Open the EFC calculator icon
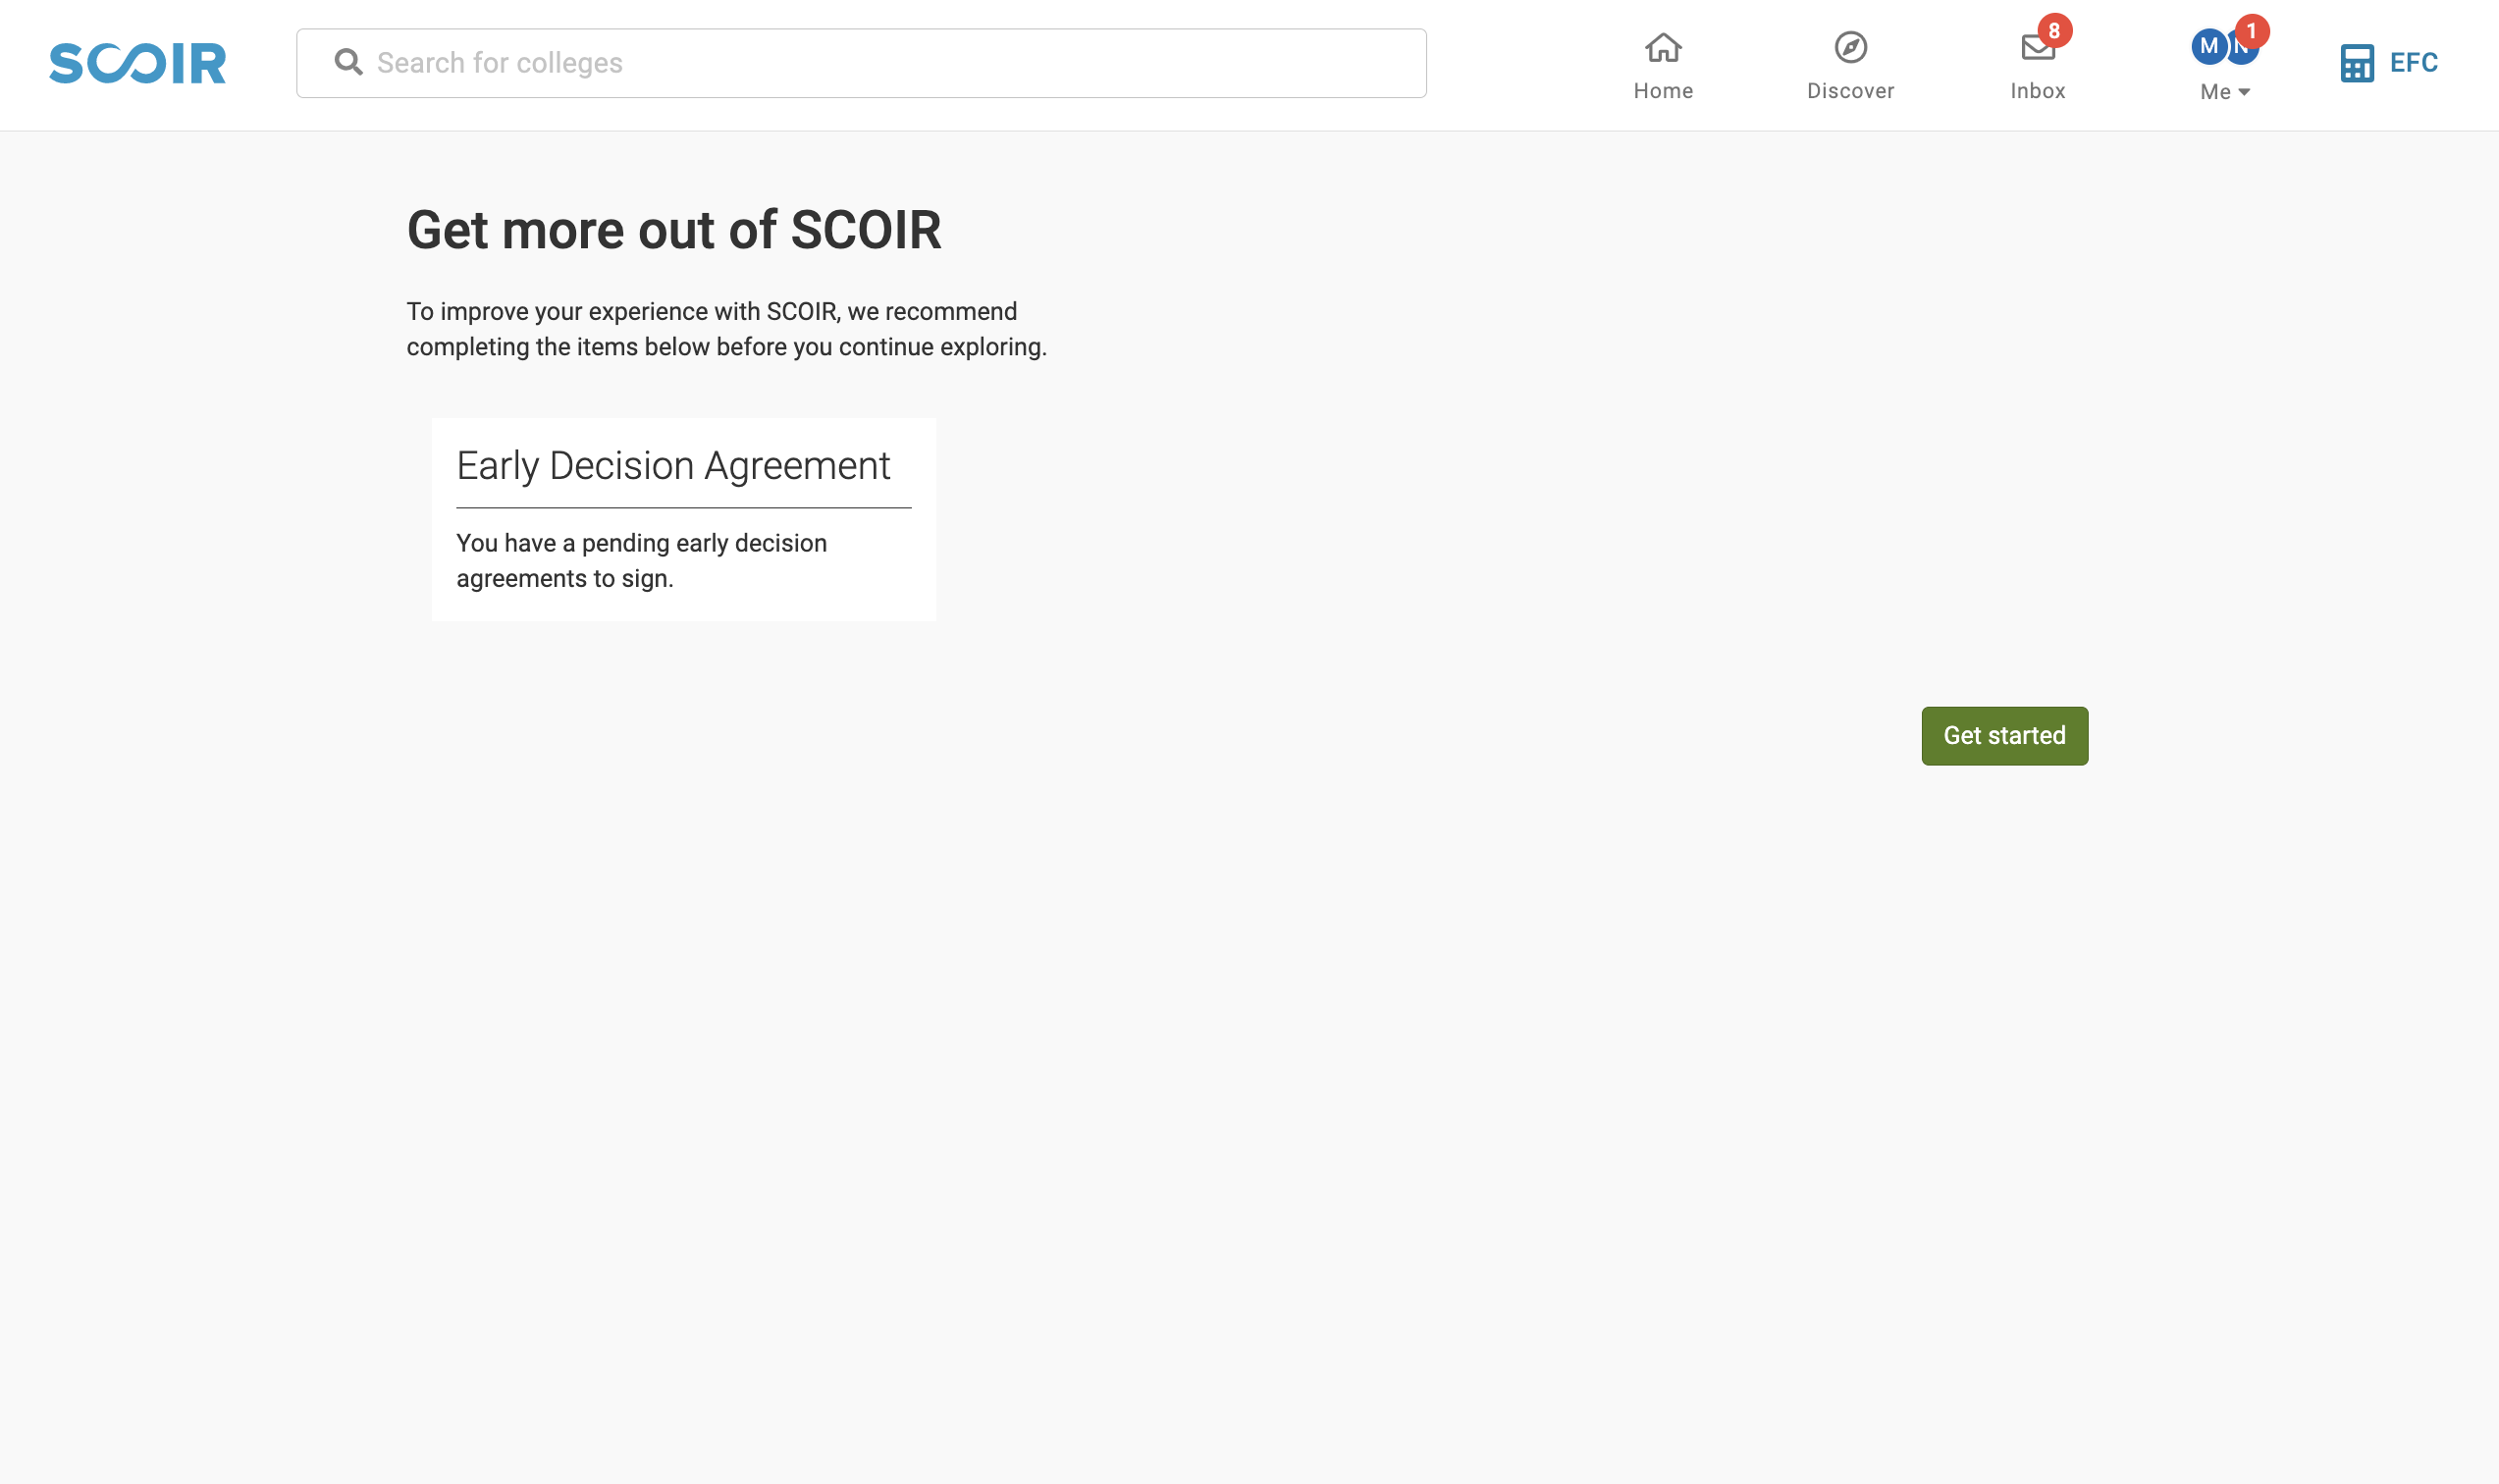Viewport: 2499px width, 1484px height. (x=2357, y=63)
